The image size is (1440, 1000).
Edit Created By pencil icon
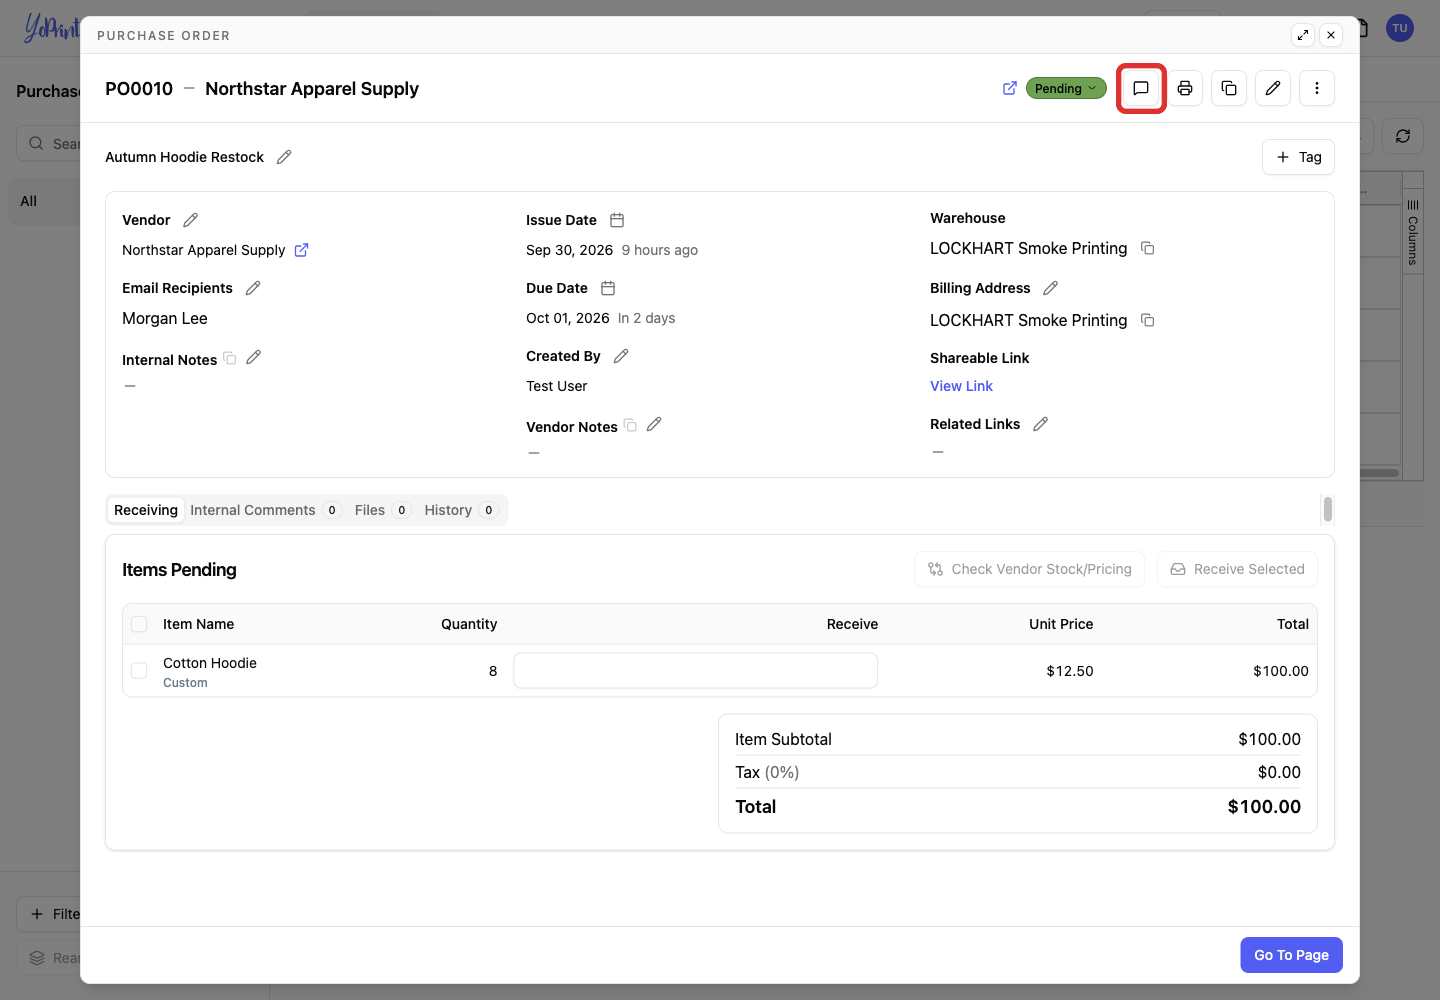click(621, 356)
